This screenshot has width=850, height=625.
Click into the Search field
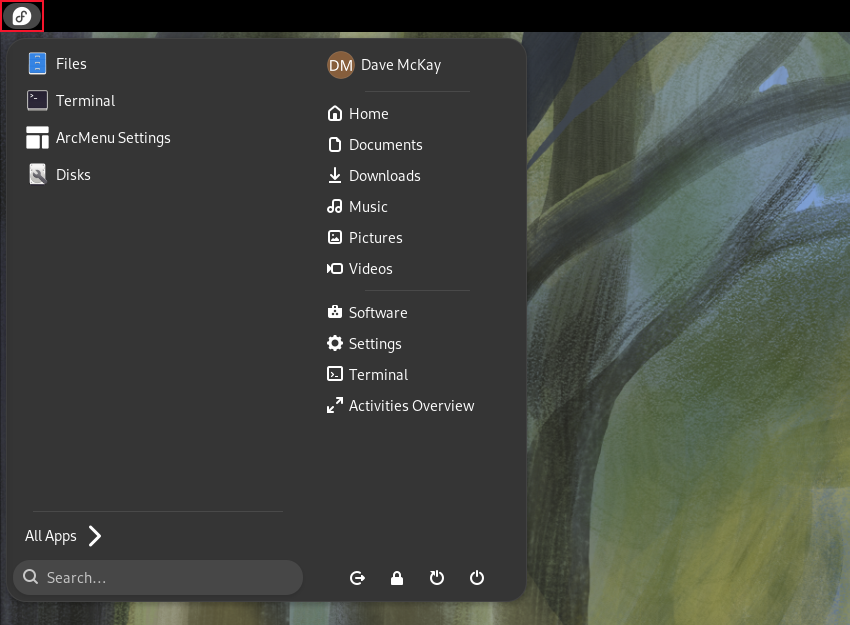[x=158, y=578]
